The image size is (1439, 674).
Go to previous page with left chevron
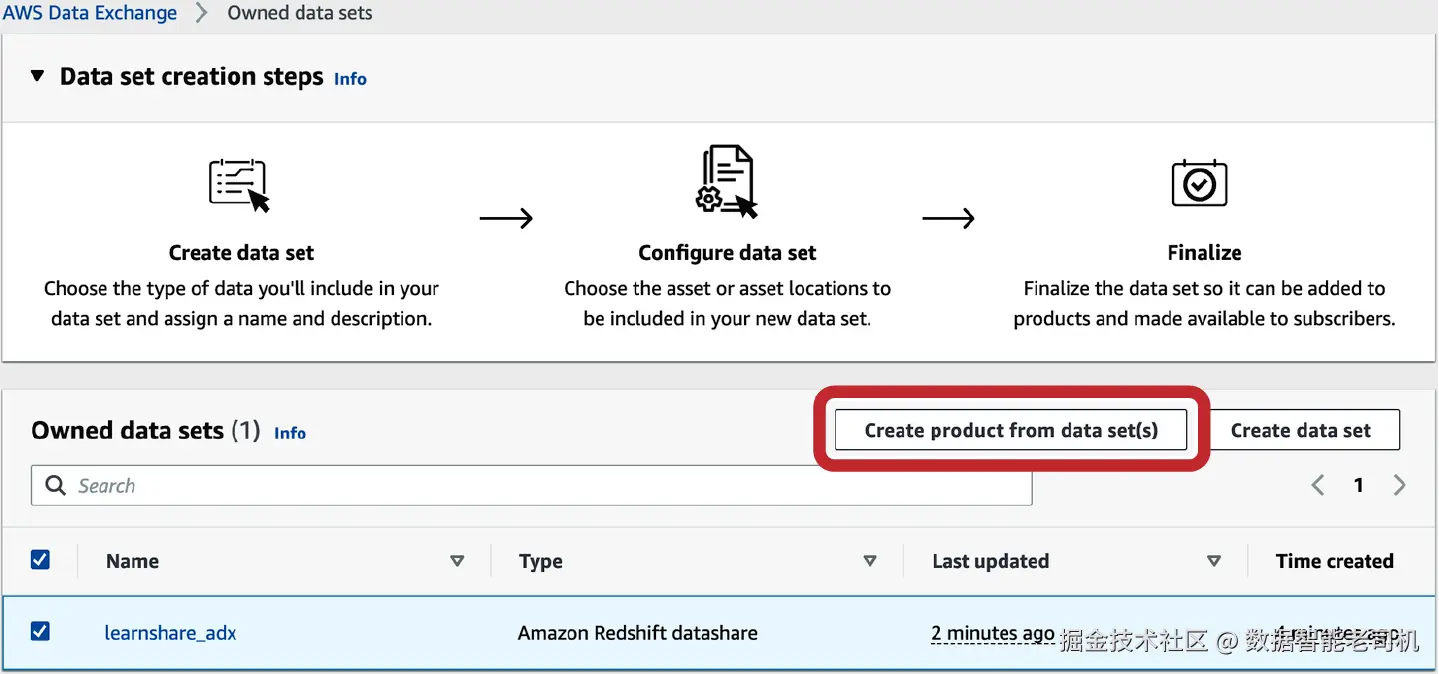(1318, 486)
